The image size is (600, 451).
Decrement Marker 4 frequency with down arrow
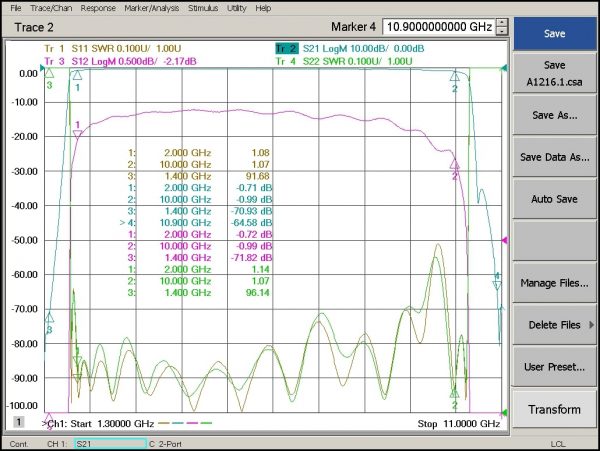click(502, 31)
